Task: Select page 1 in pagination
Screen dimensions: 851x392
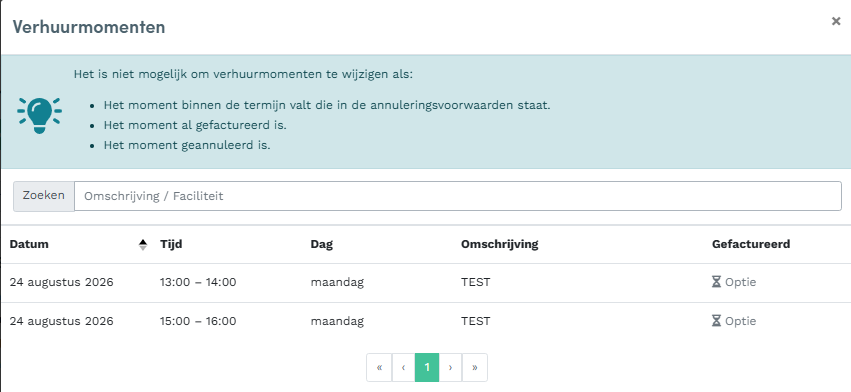Action: [427, 368]
